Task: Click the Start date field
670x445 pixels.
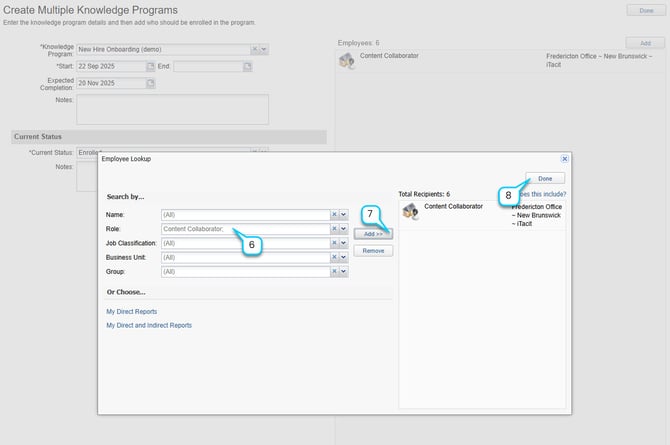Action: coord(111,66)
